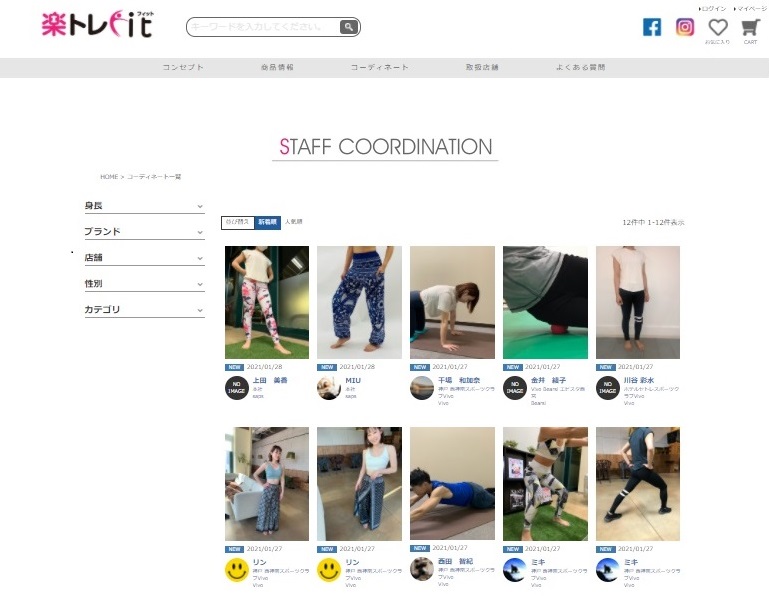Click the search magnifier button
This screenshot has width=769, height=596.
pos(348,27)
